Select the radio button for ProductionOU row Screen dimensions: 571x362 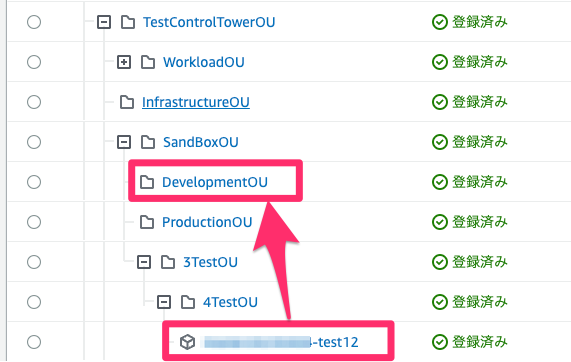pos(34,222)
